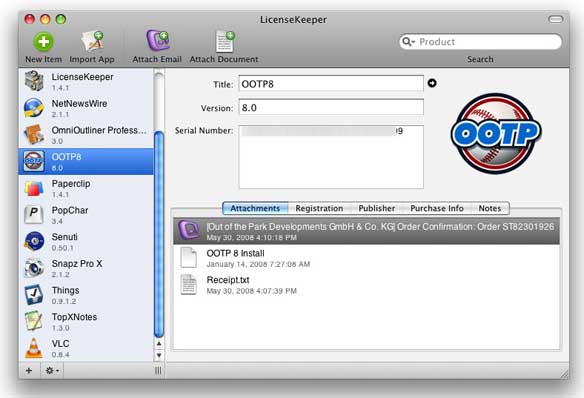Click the Product search field
584x398 pixels.
click(480, 42)
